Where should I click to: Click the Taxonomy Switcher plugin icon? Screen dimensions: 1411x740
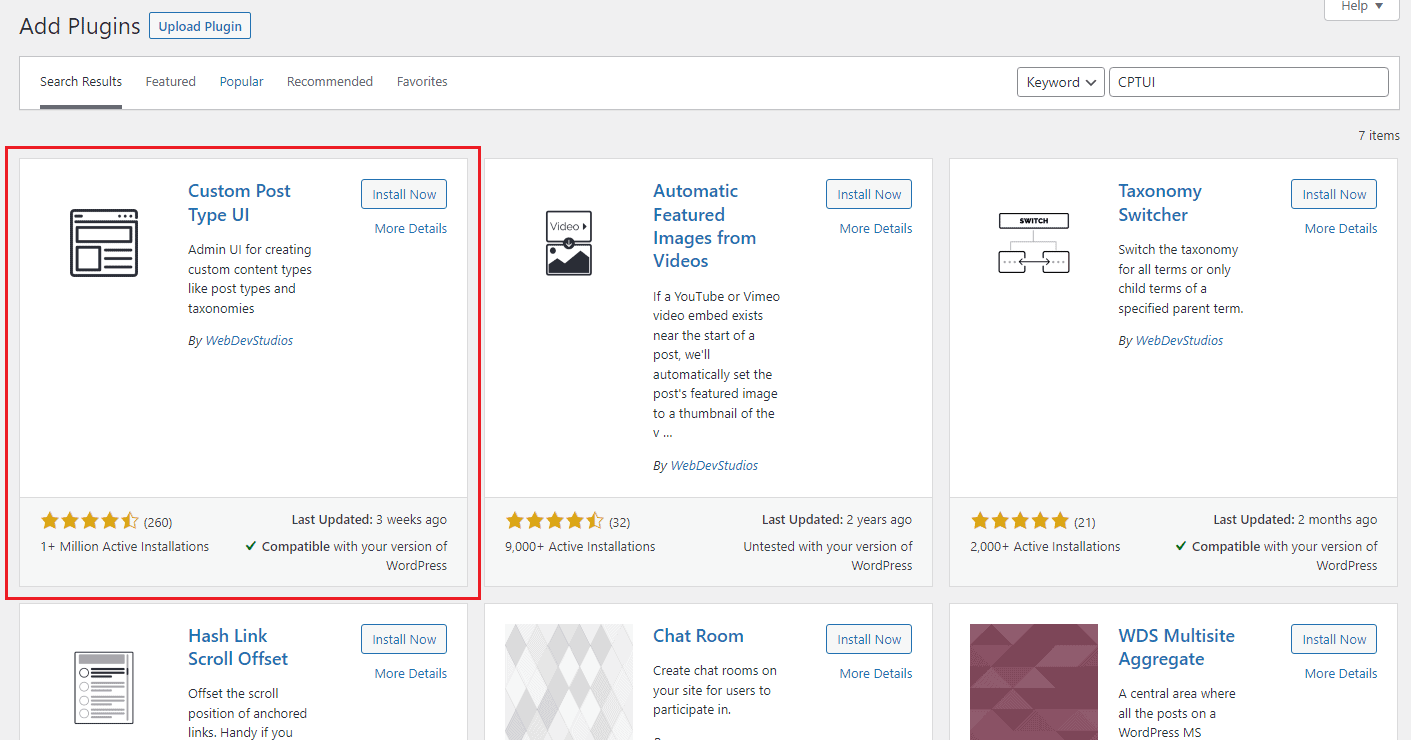[1034, 243]
